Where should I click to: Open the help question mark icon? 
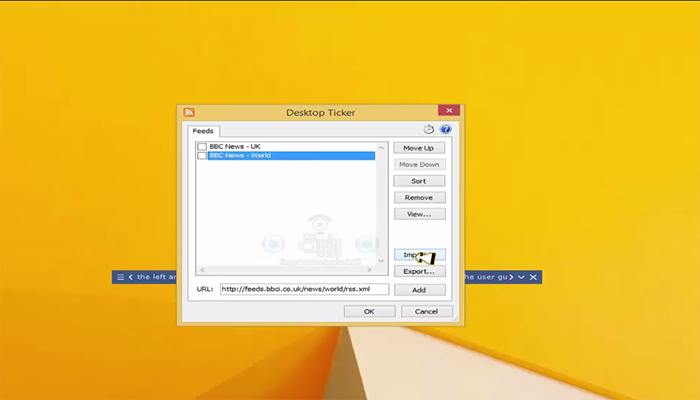tap(445, 129)
